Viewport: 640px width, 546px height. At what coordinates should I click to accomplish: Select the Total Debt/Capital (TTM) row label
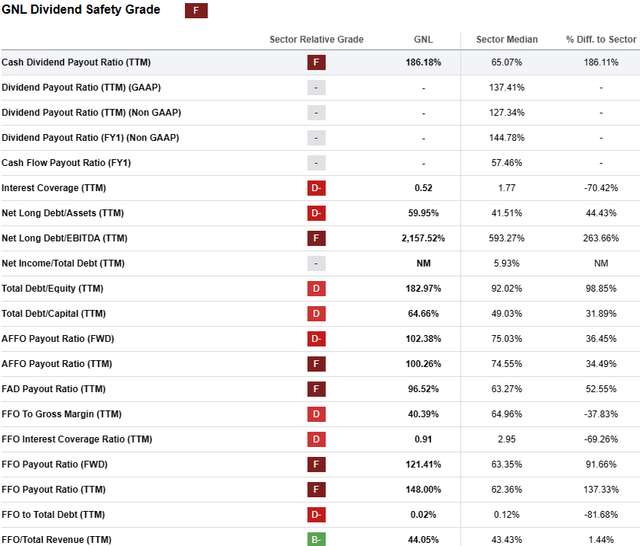[53, 314]
